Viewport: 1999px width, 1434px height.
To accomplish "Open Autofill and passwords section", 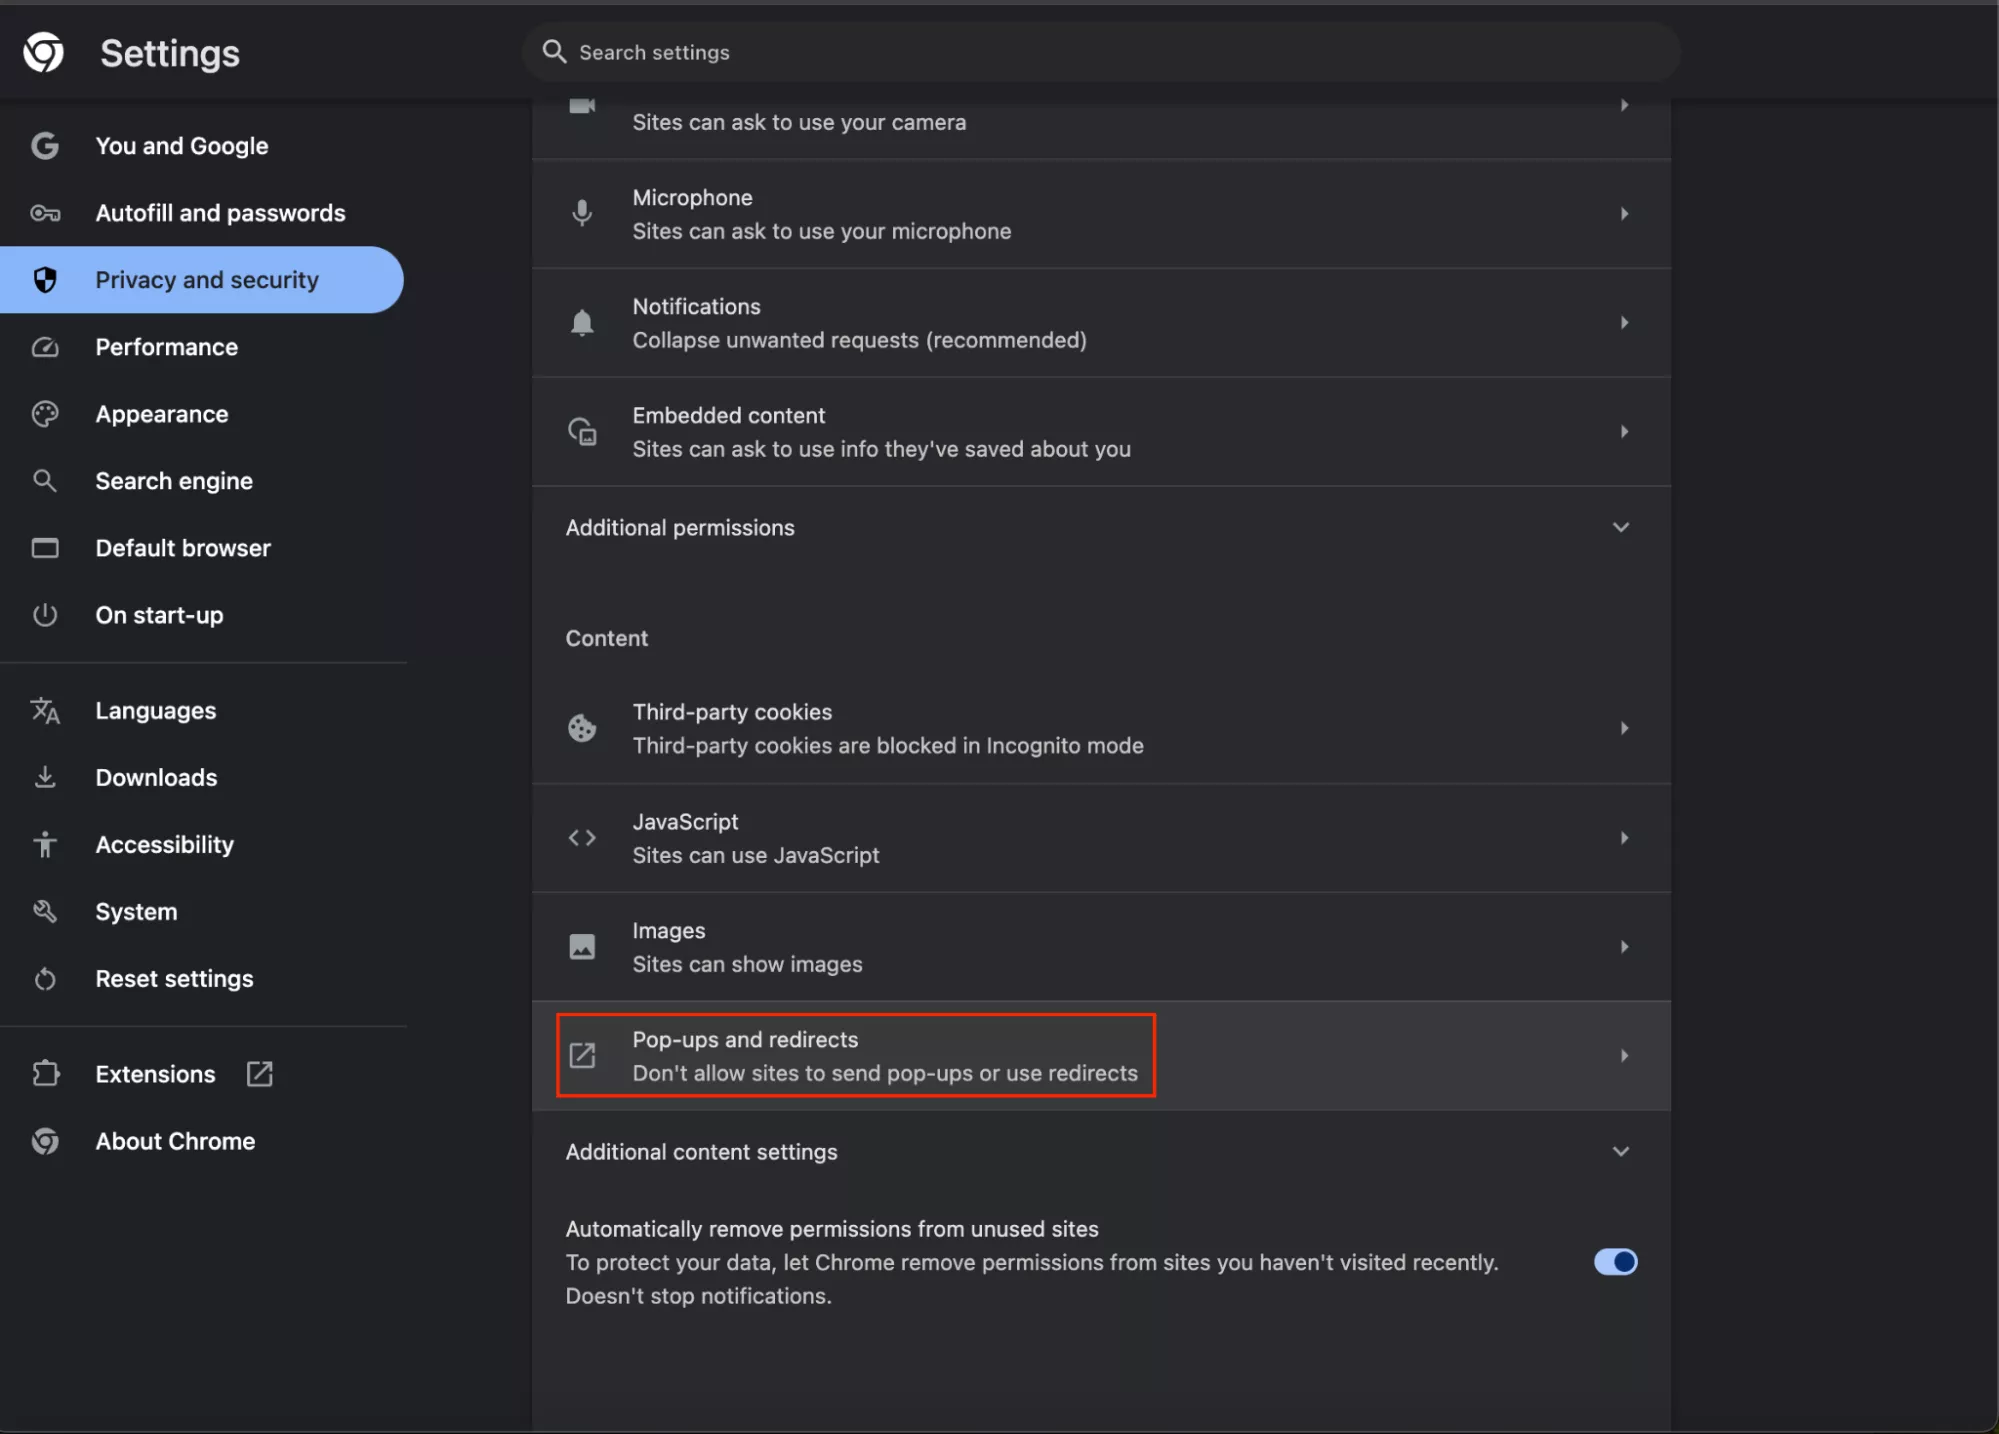I will click(220, 213).
